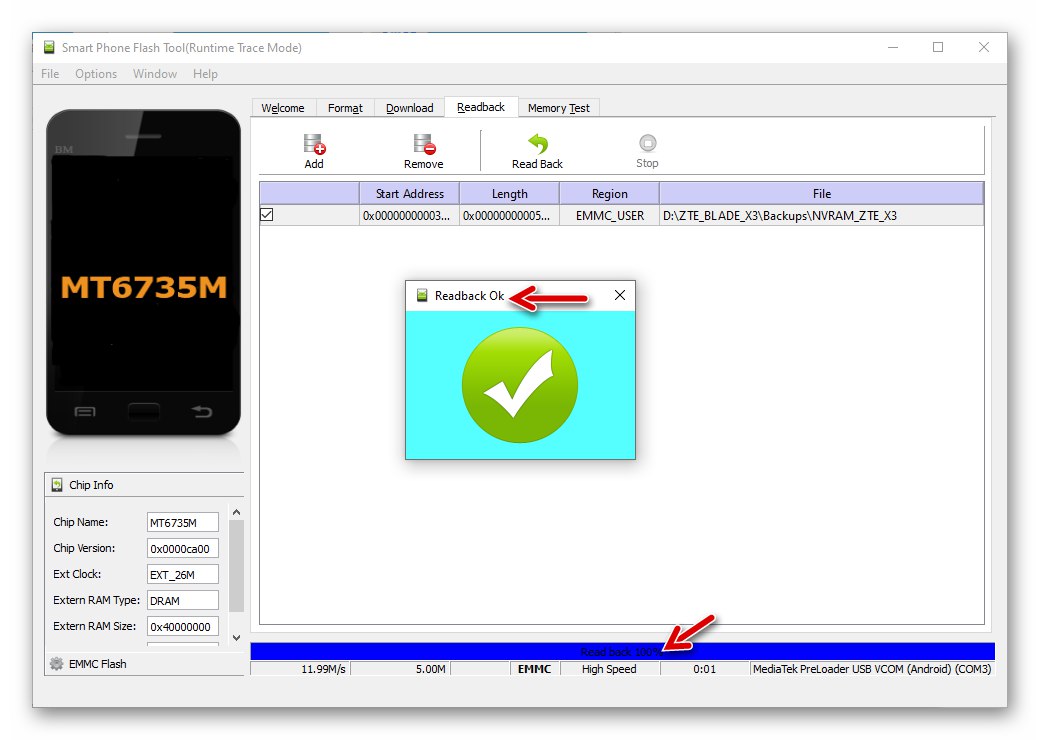Click the EMMC_USER region cell
Screen dimensions: 1040x740
point(610,216)
